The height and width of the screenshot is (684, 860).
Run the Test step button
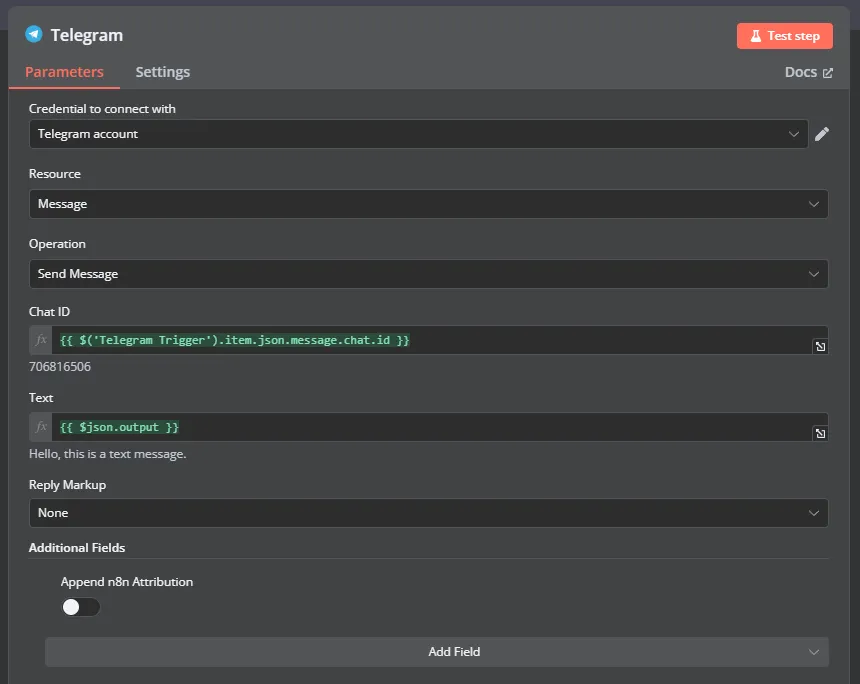point(784,36)
